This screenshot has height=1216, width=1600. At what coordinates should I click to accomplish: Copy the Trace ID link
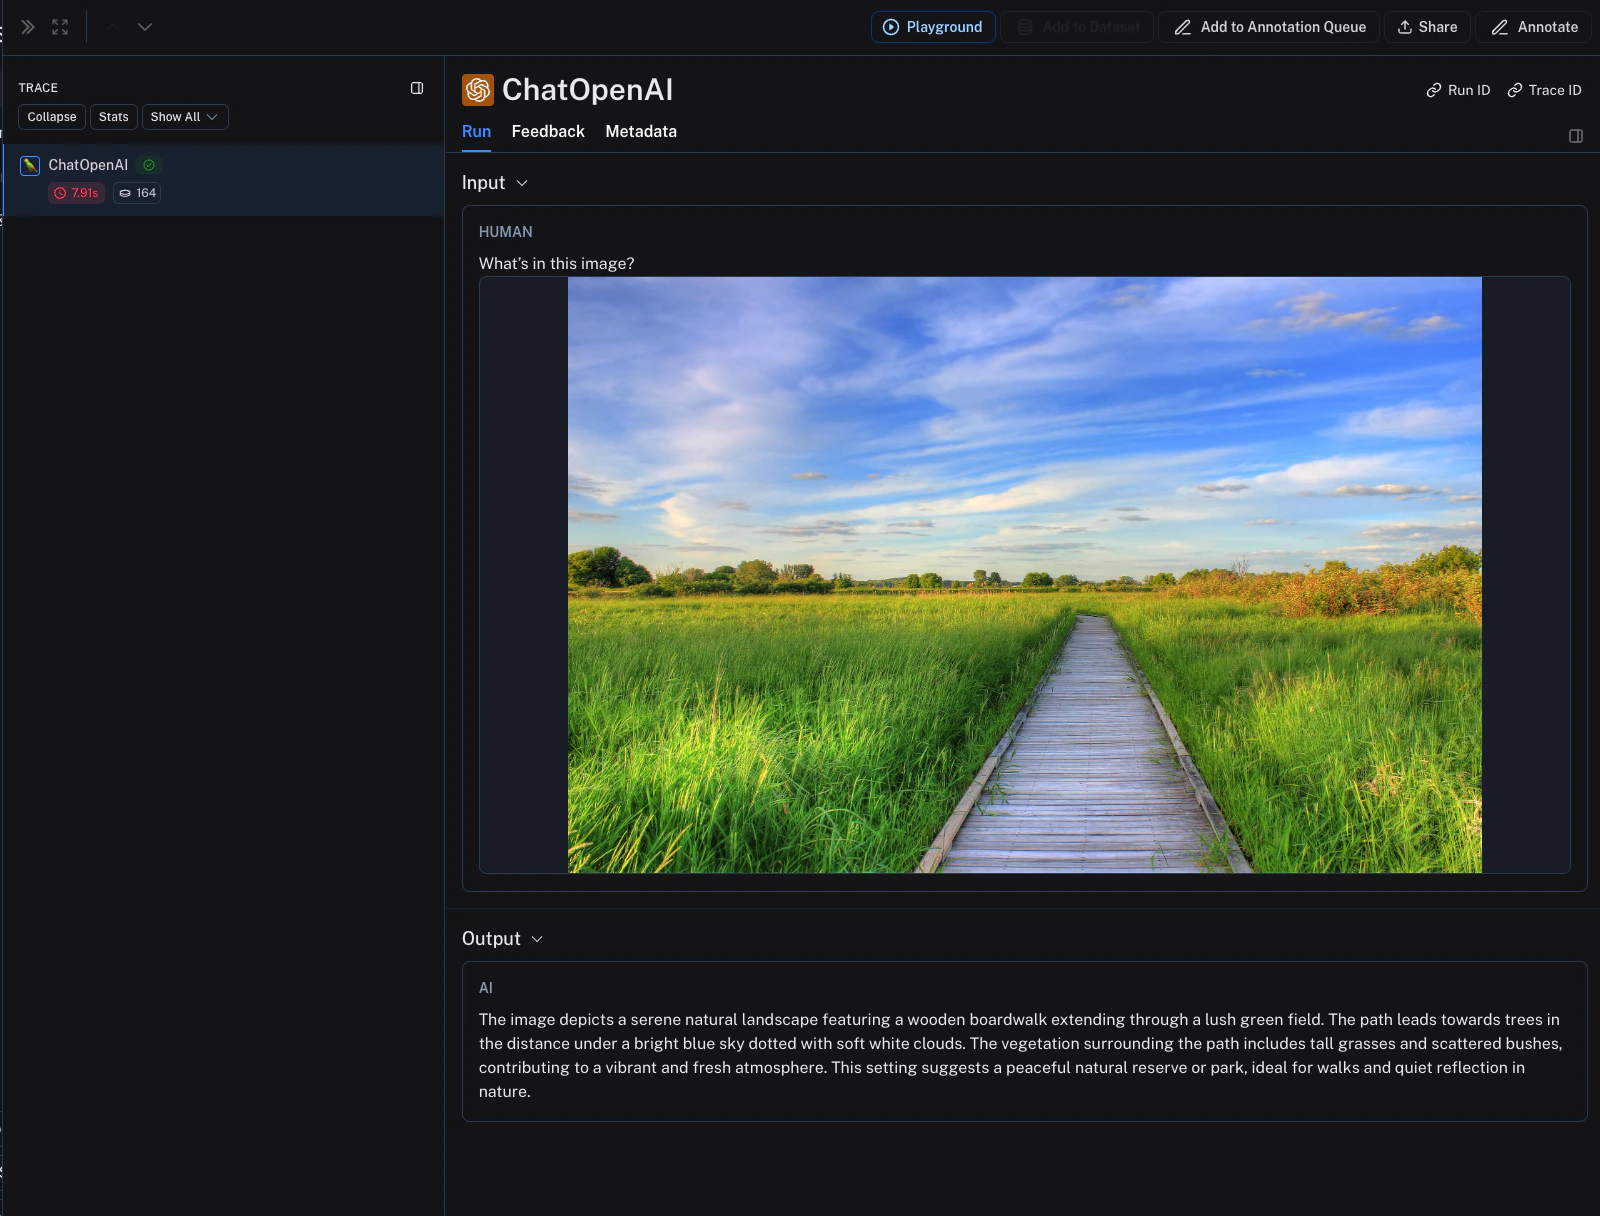click(1544, 90)
